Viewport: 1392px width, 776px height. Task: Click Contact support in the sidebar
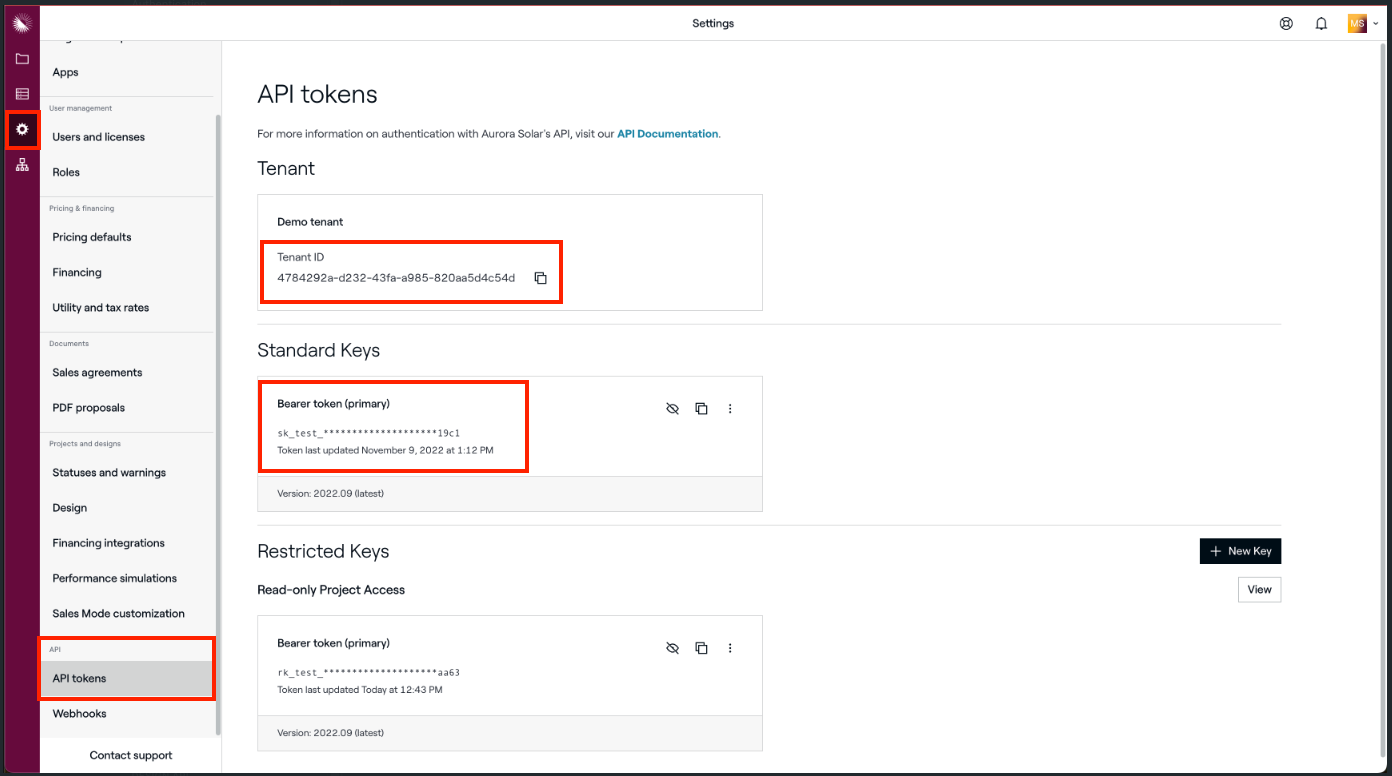(x=131, y=755)
